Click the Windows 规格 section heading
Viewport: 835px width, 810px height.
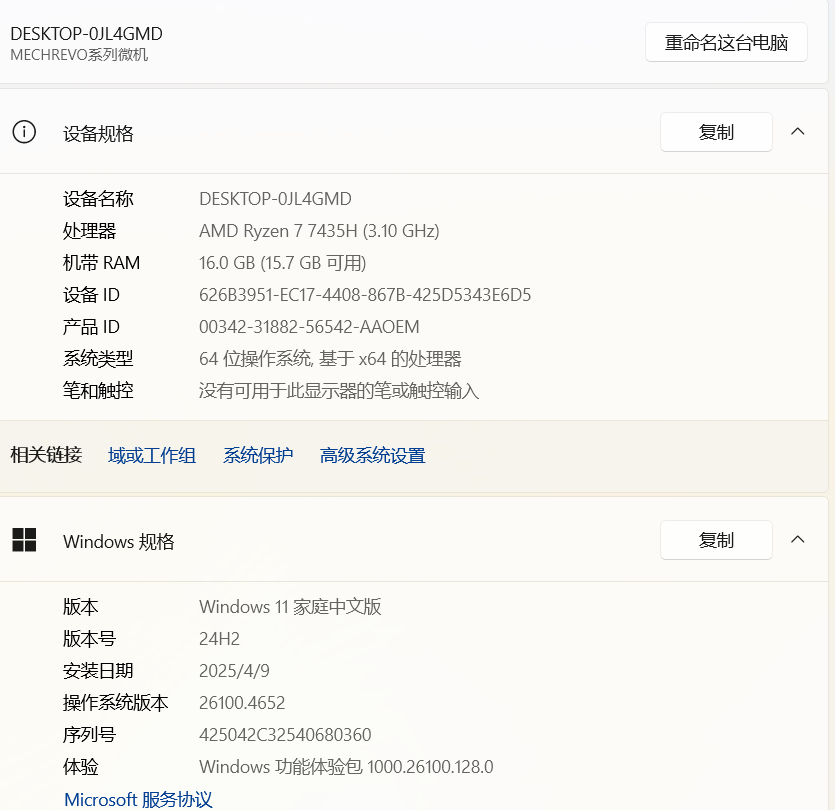(x=119, y=542)
